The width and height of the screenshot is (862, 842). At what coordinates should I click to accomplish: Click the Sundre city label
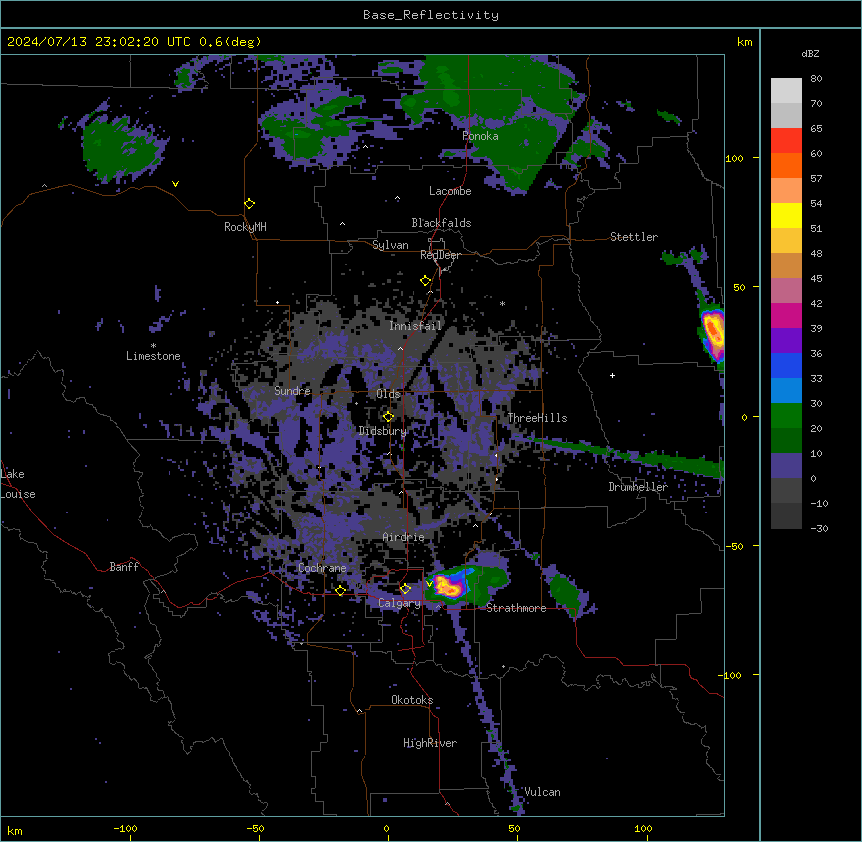[292, 391]
